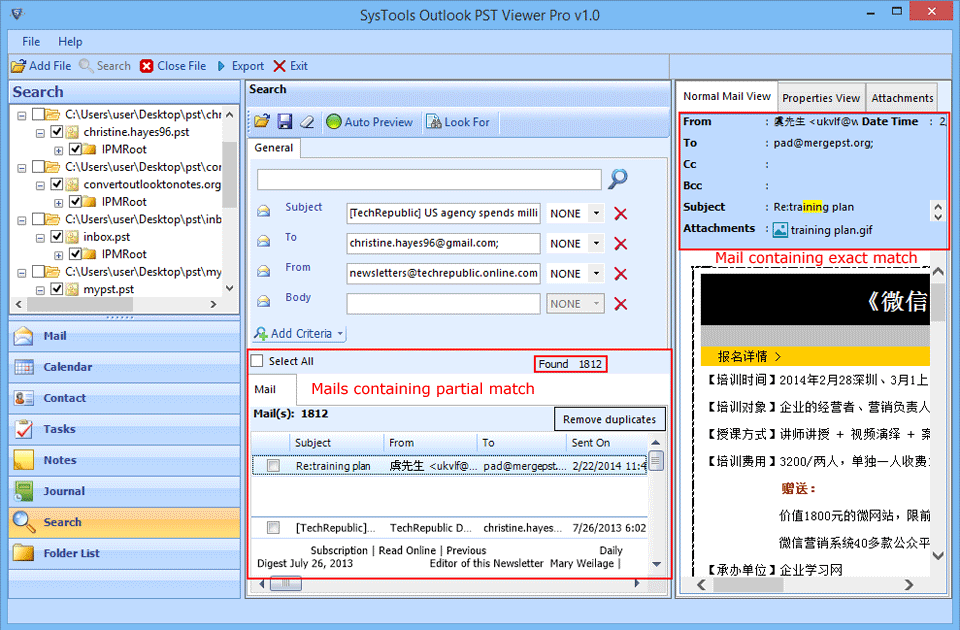The image size is (960, 630).
Task: Click the Subject stepper up arrow
Action: tap(938, 206)
